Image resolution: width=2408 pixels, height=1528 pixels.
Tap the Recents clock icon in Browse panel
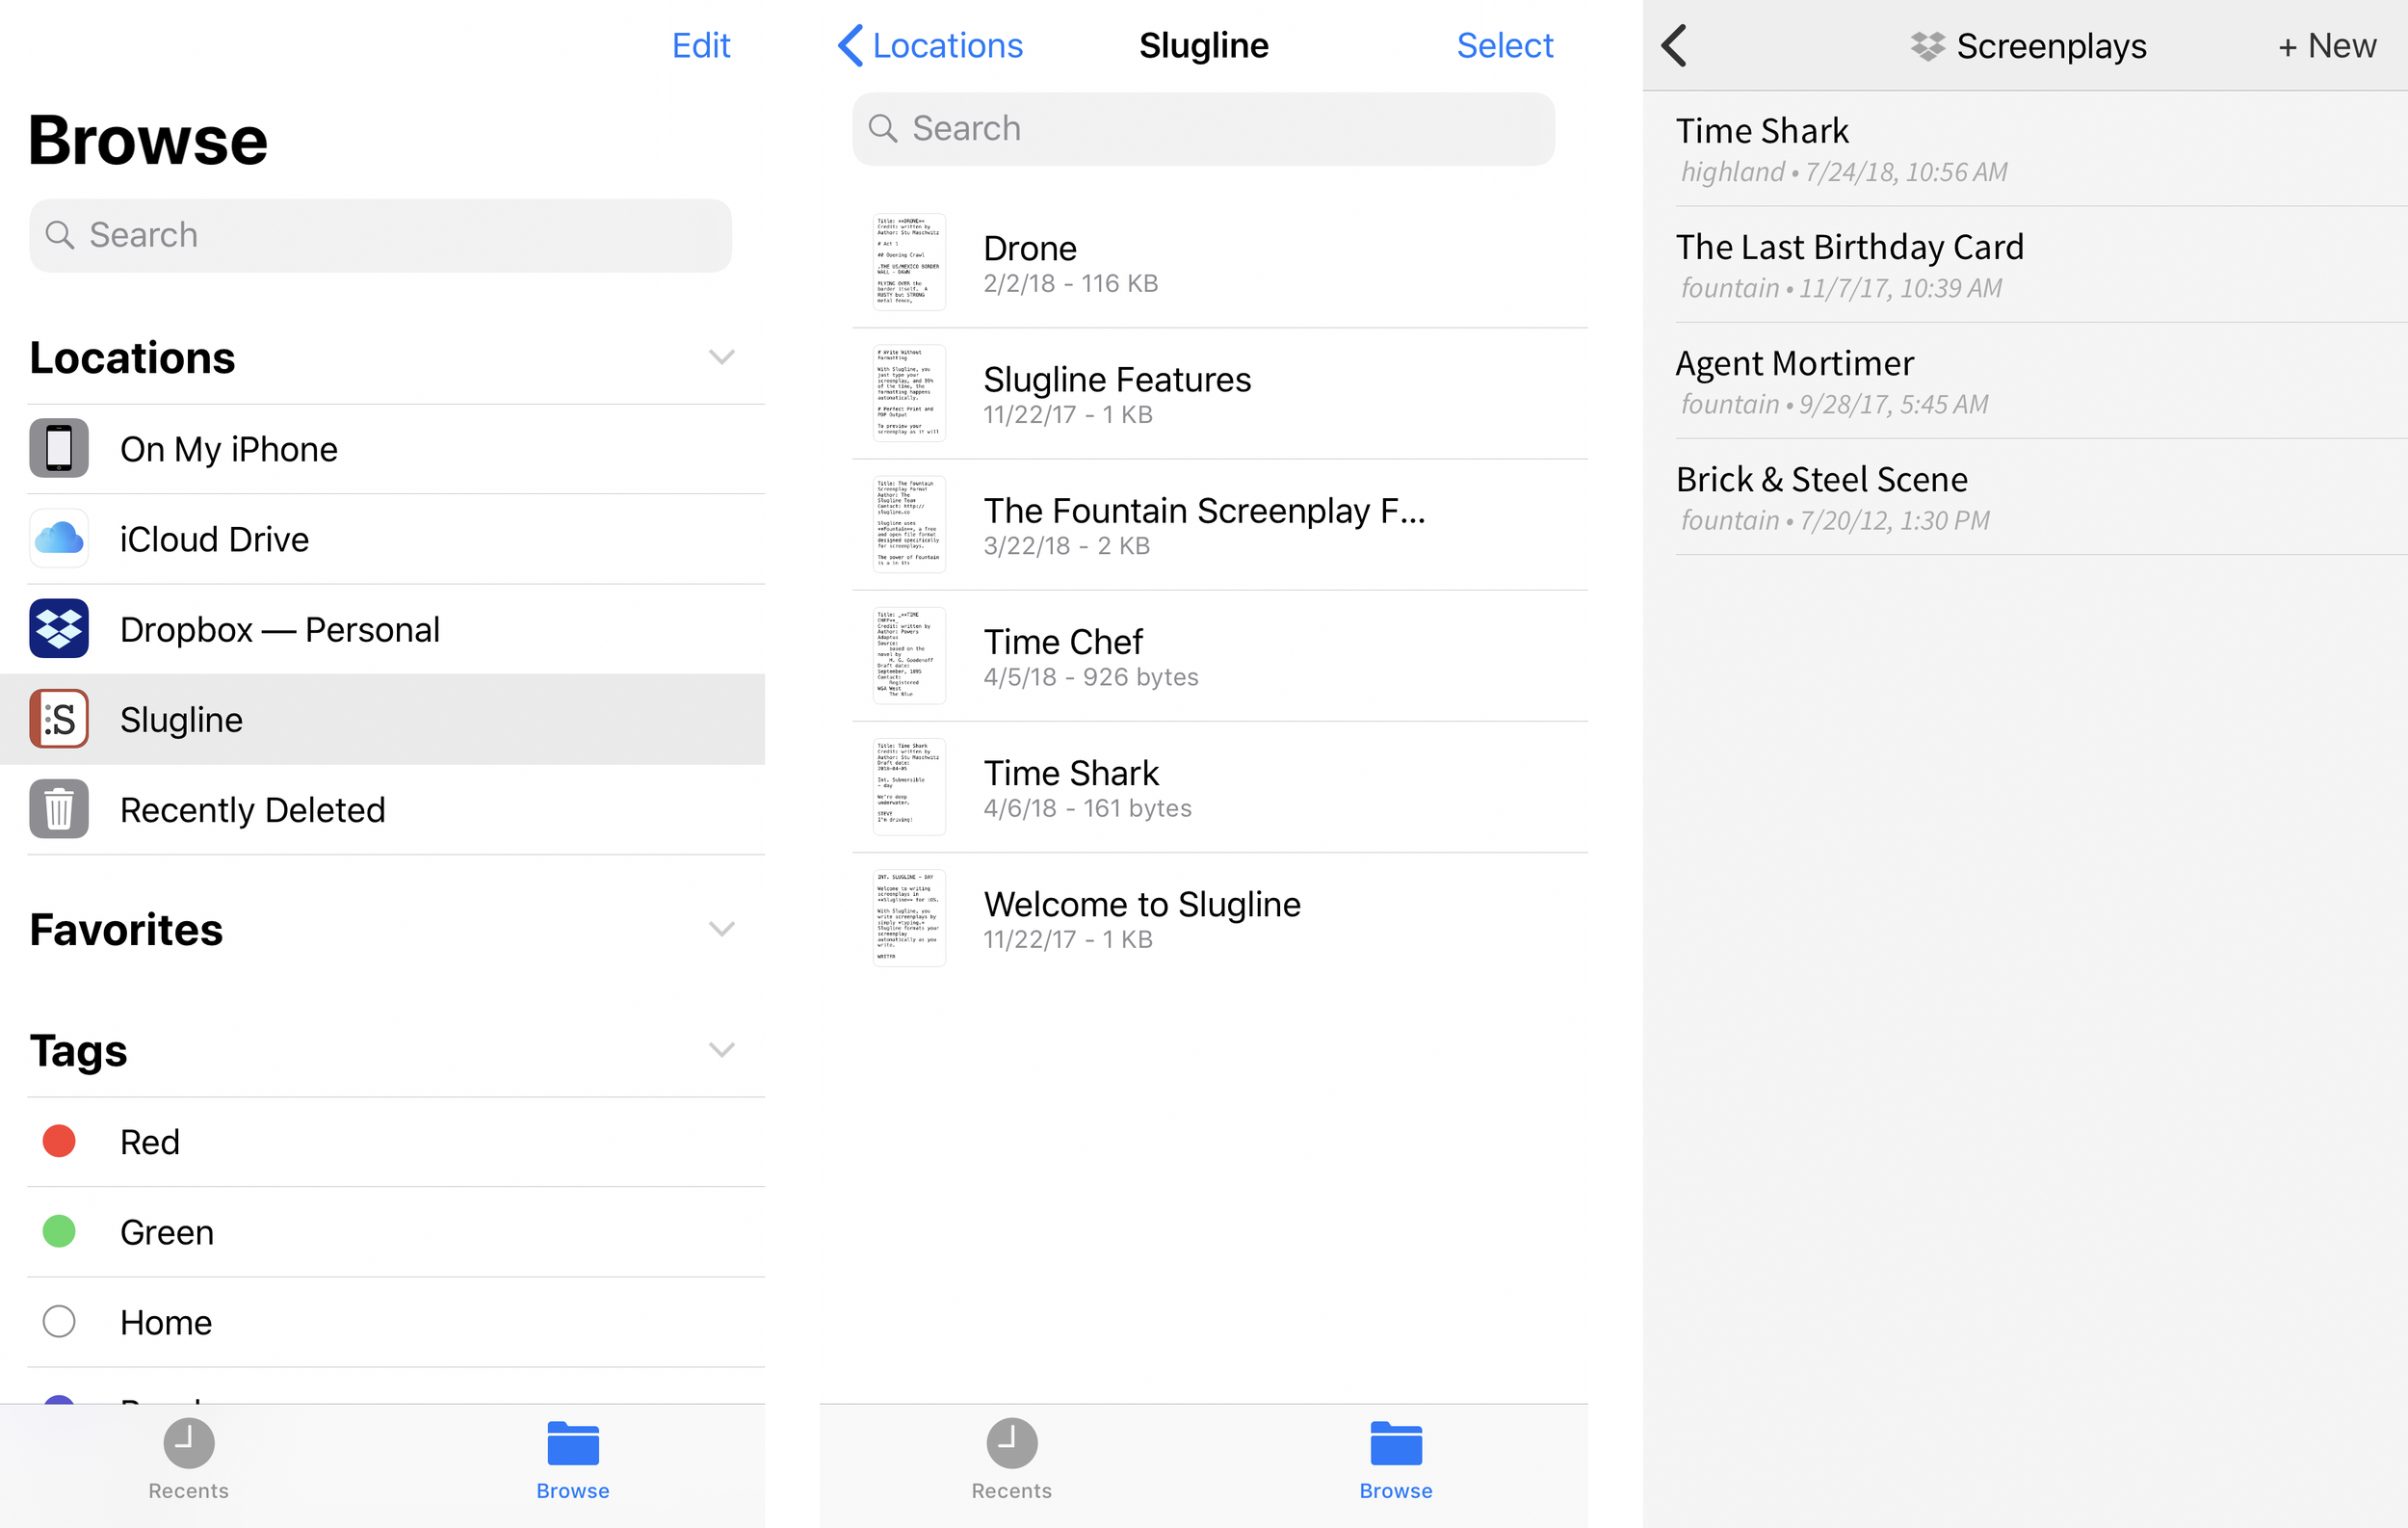tap(188, 1442)
